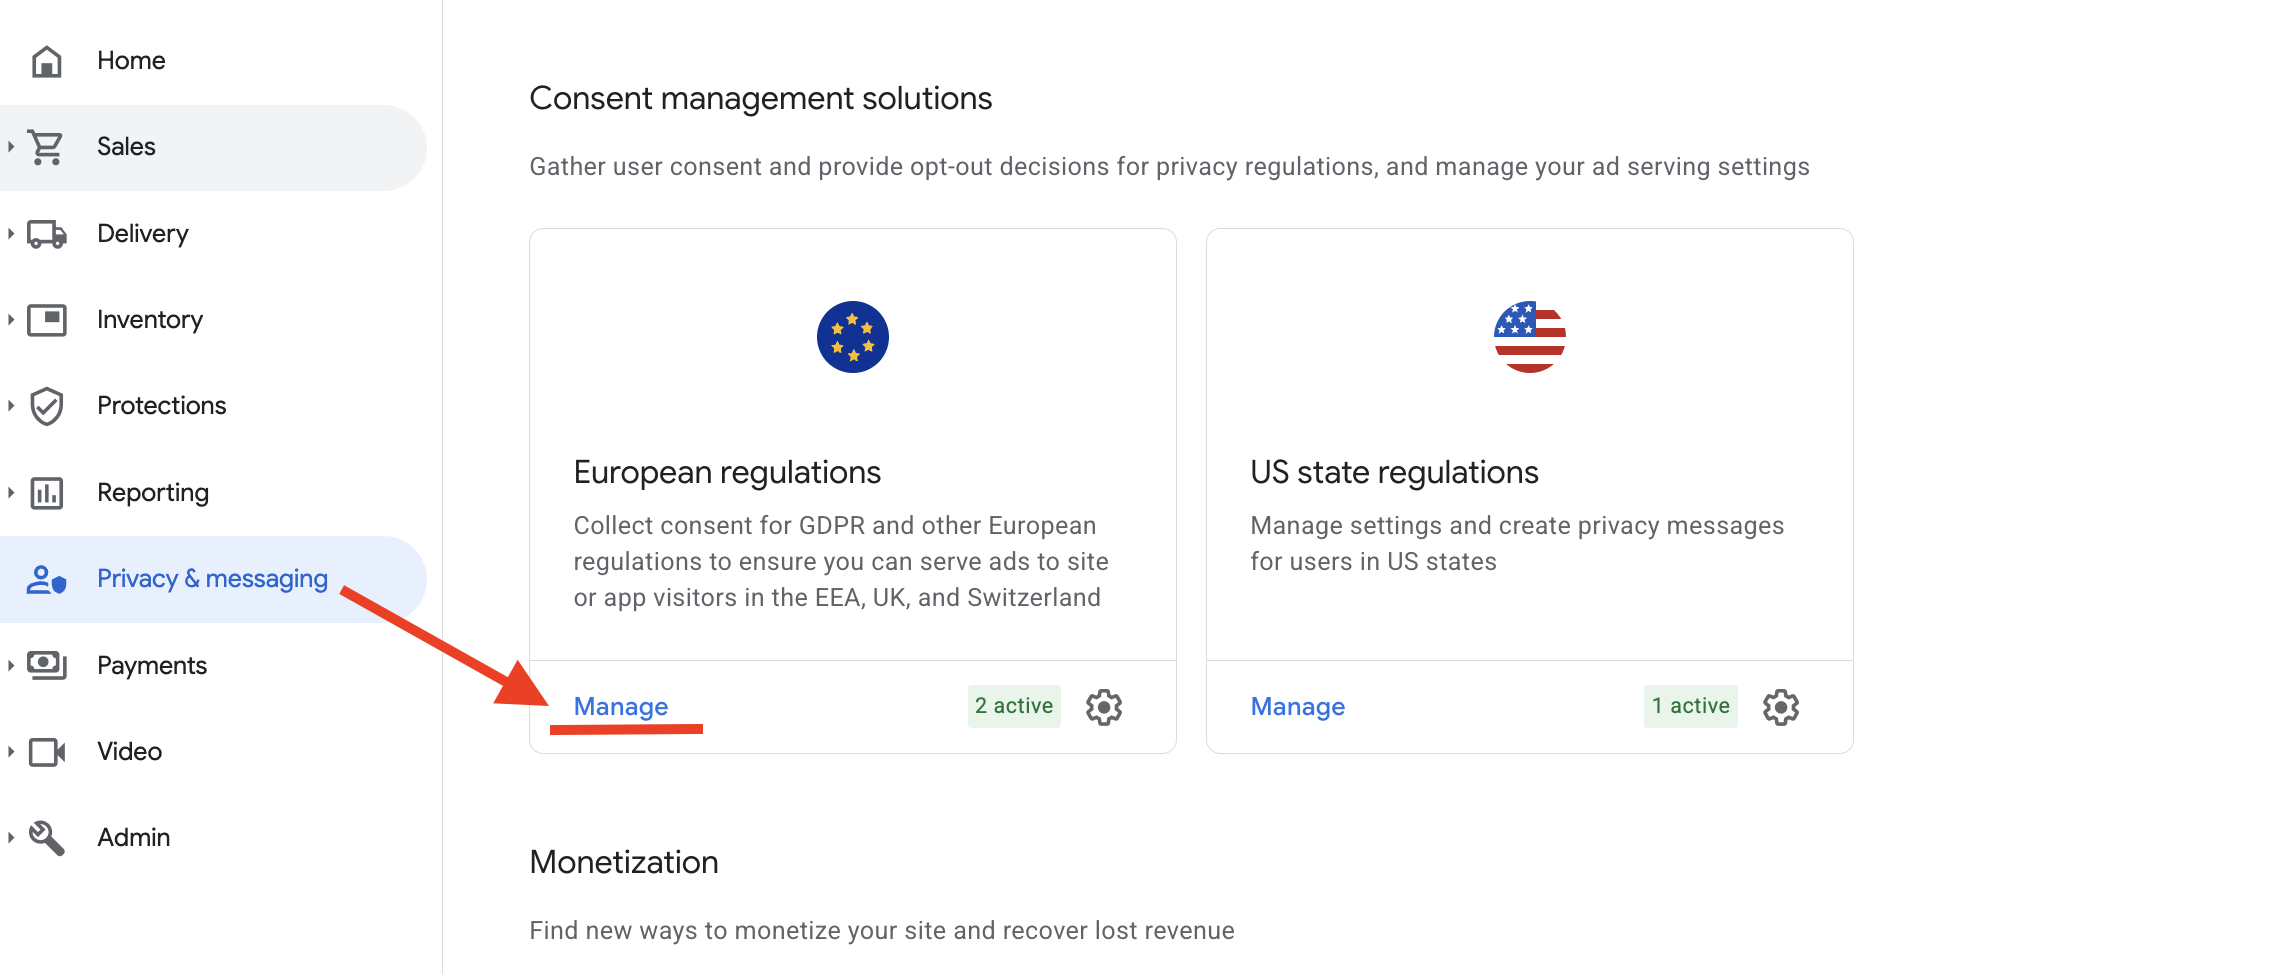Image resolution: width=2292 pixels, height=974 pixels.
Task: Click Manage under US state regulations
Action: [x=1298, y=707]
